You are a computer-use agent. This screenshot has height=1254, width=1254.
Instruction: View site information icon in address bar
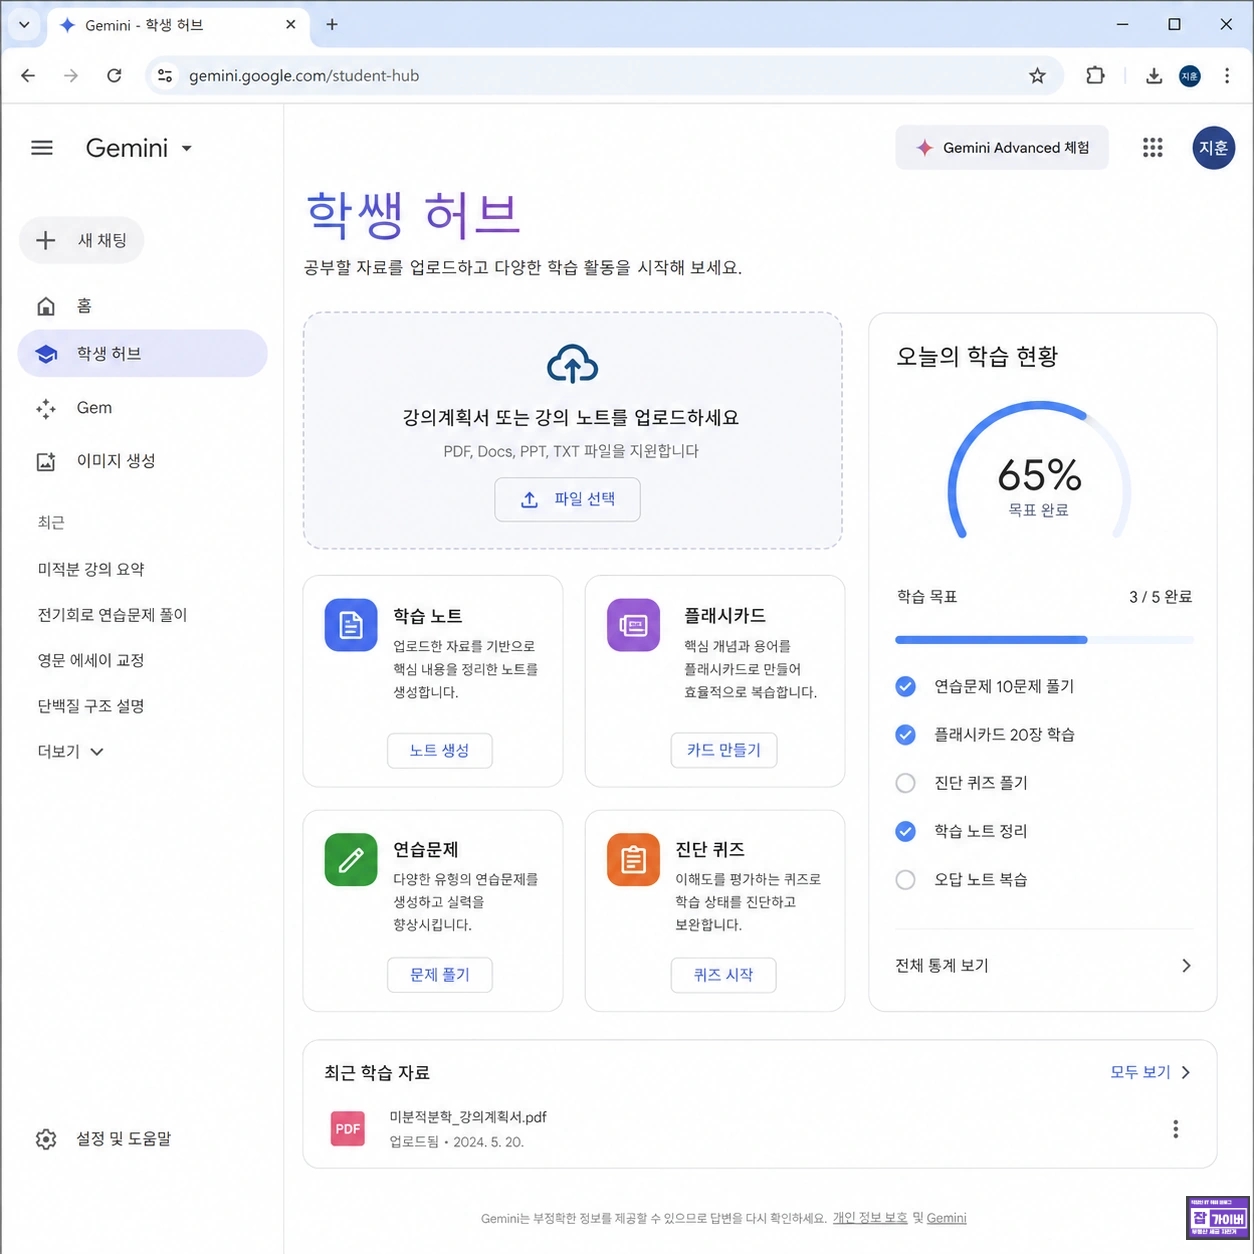point(166,76)
